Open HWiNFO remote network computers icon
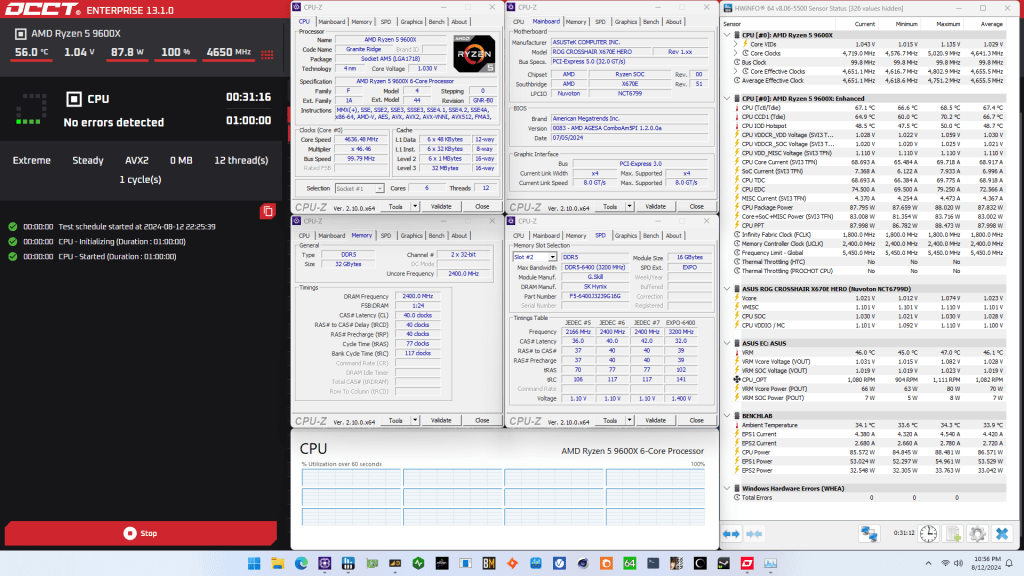This screenshot has width=1024, height=576. tap(869, 534)
